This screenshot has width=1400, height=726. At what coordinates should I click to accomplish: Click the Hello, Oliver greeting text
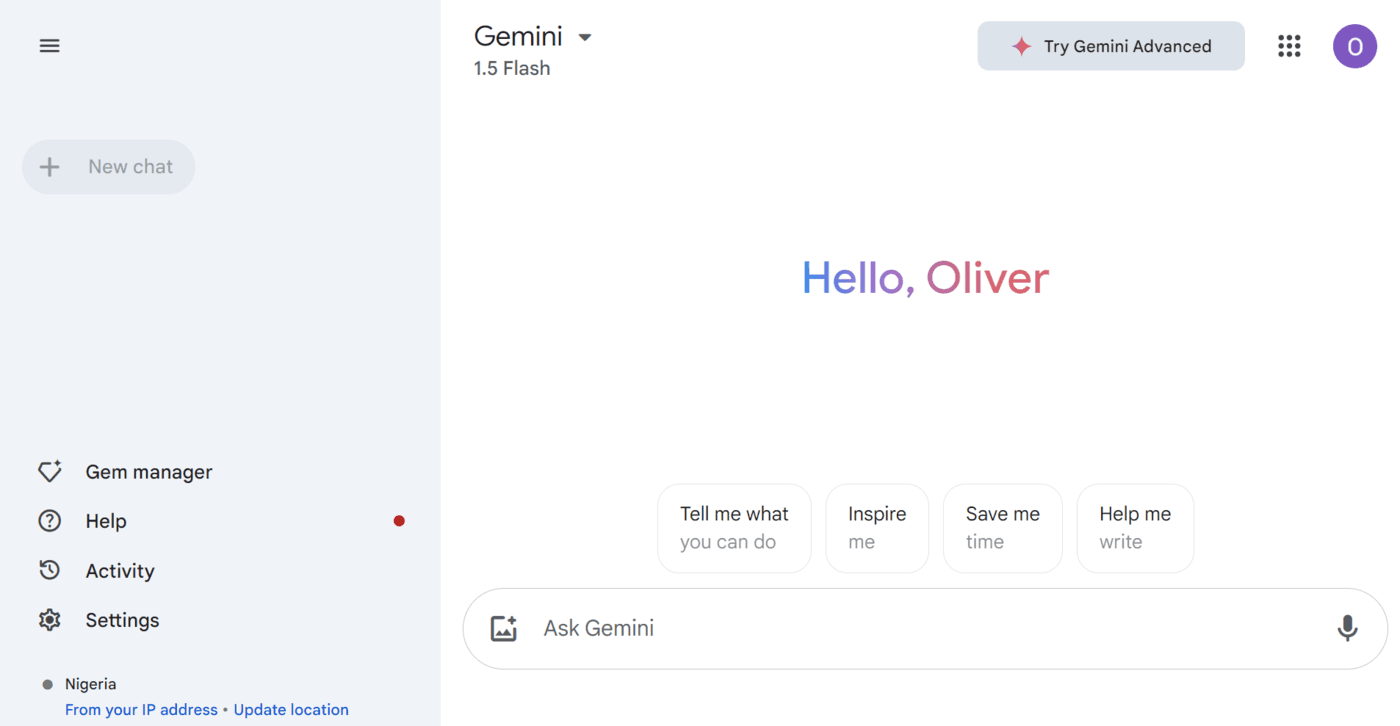[925, 278]
